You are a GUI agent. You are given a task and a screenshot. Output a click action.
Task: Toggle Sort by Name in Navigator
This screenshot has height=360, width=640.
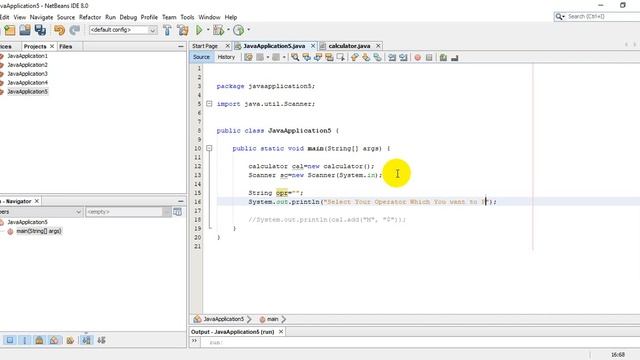[x=86, y=340]
